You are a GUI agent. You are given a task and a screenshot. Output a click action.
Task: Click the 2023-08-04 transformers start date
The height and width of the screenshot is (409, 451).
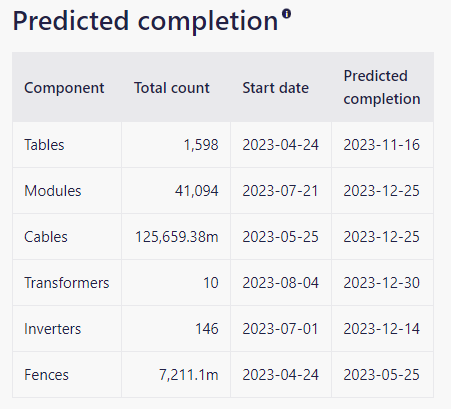tap(280, 283)
